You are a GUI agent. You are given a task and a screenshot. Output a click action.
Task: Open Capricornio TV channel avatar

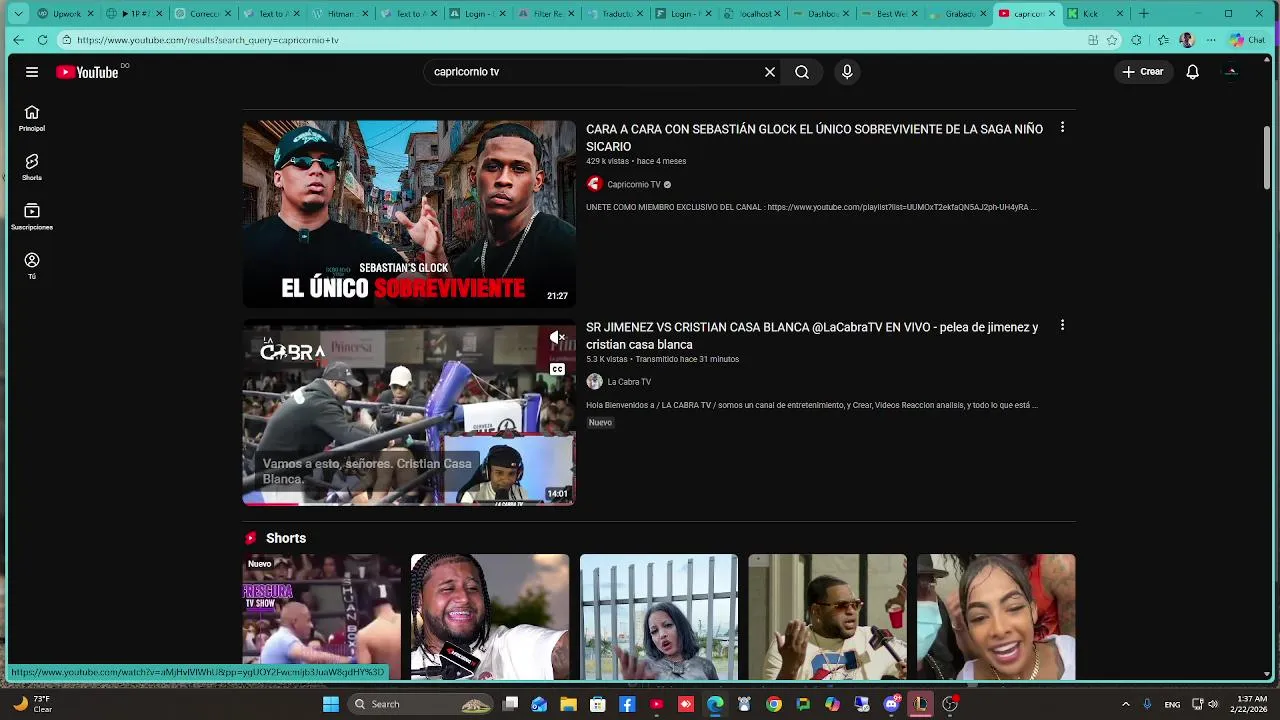(594, 184)
